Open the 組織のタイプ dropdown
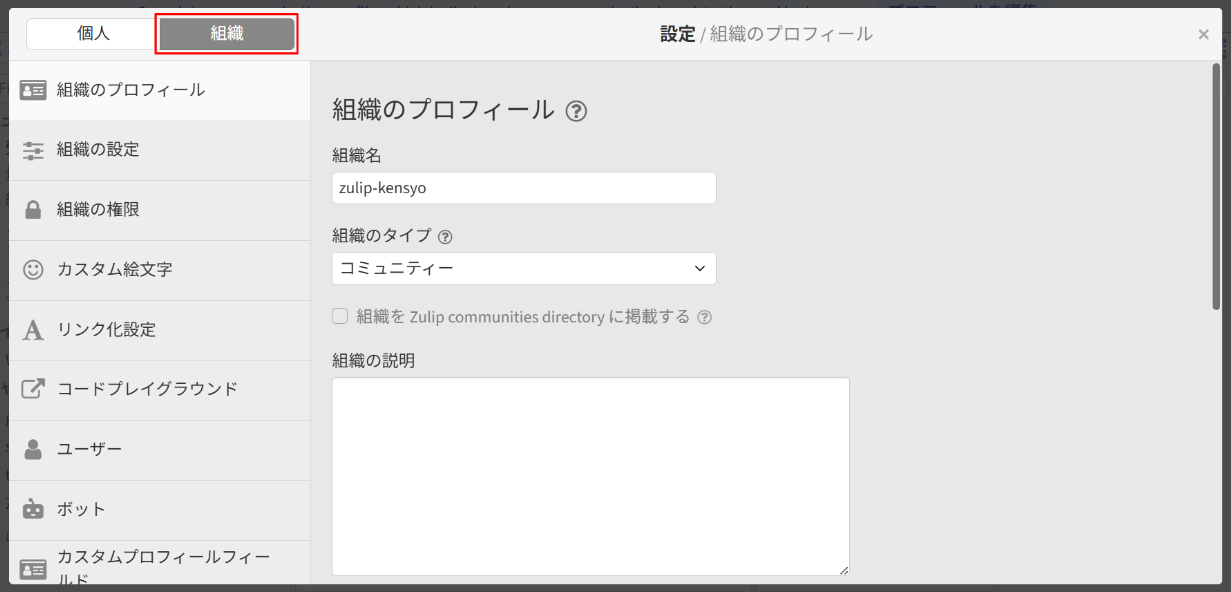Screen dimensions: 1231x592 pos(524,268)
